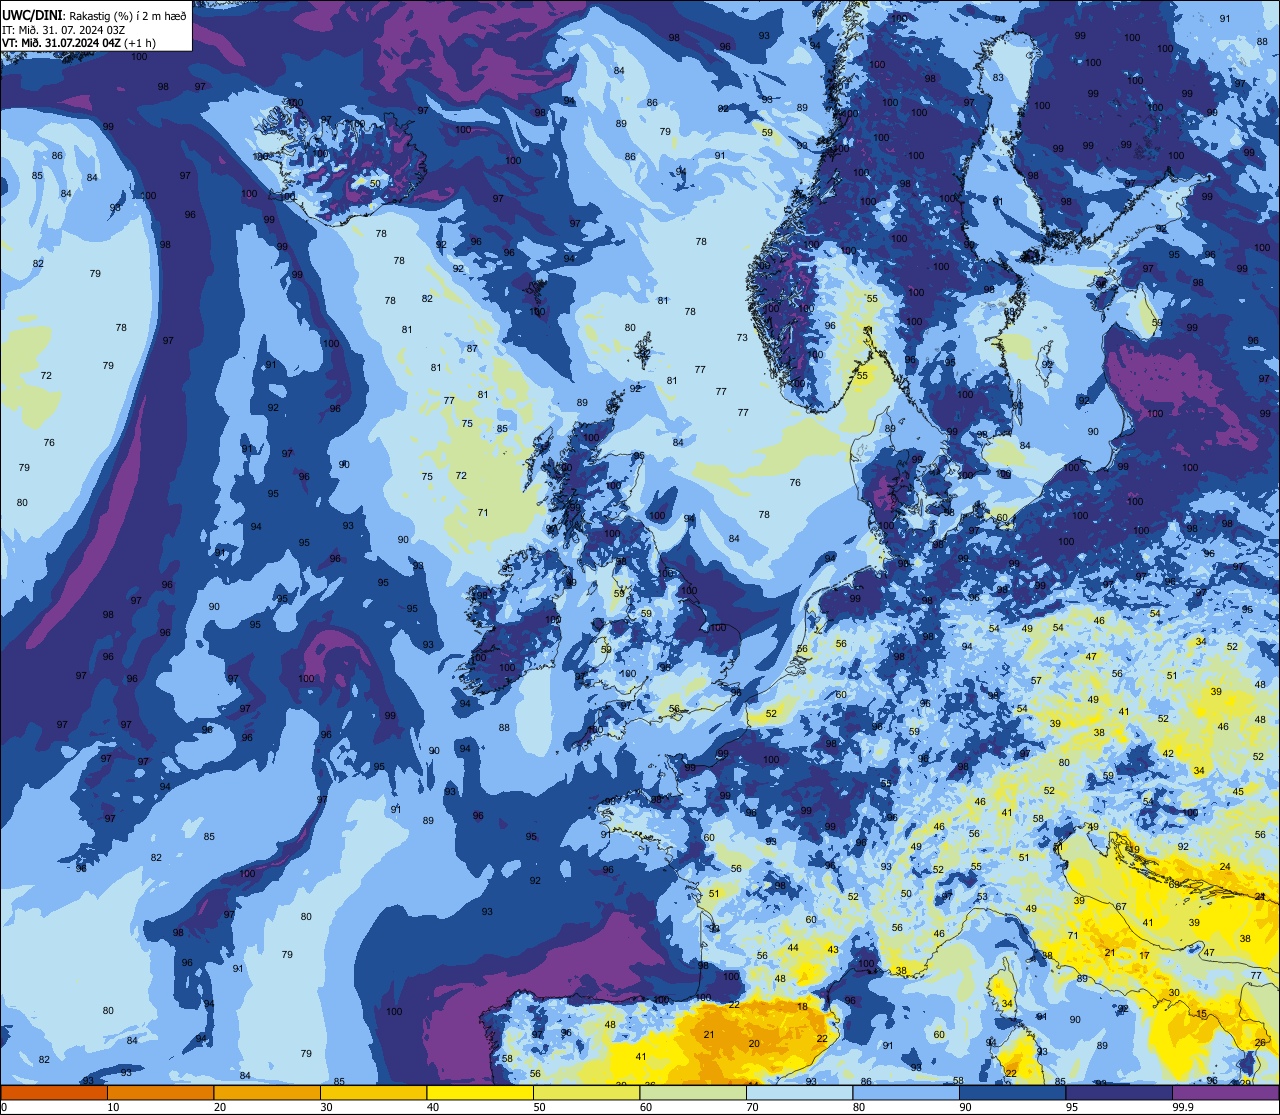
Task: Click the pale blue 70–80 legend segment
Action: click(799, 1092)
